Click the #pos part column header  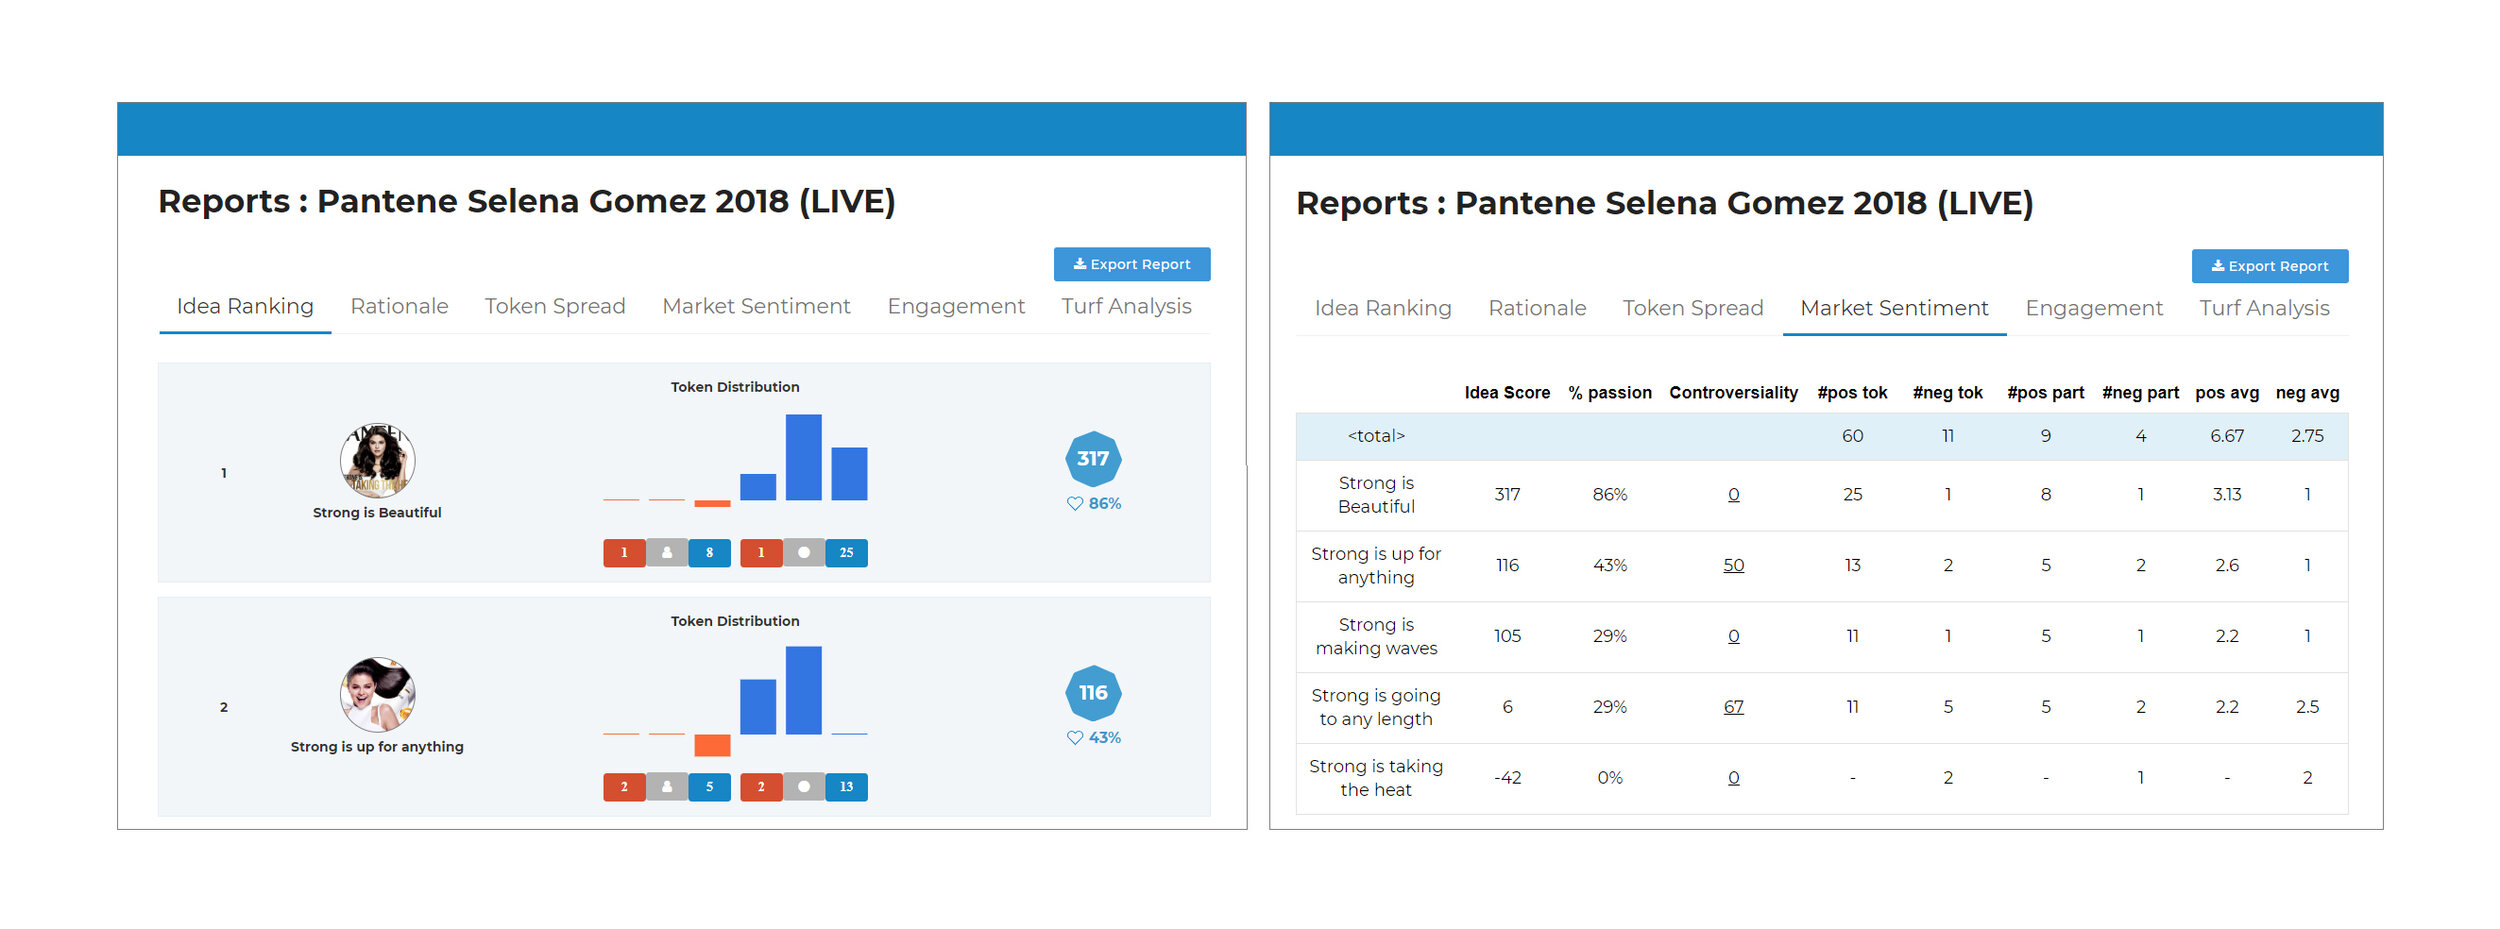2045,393
